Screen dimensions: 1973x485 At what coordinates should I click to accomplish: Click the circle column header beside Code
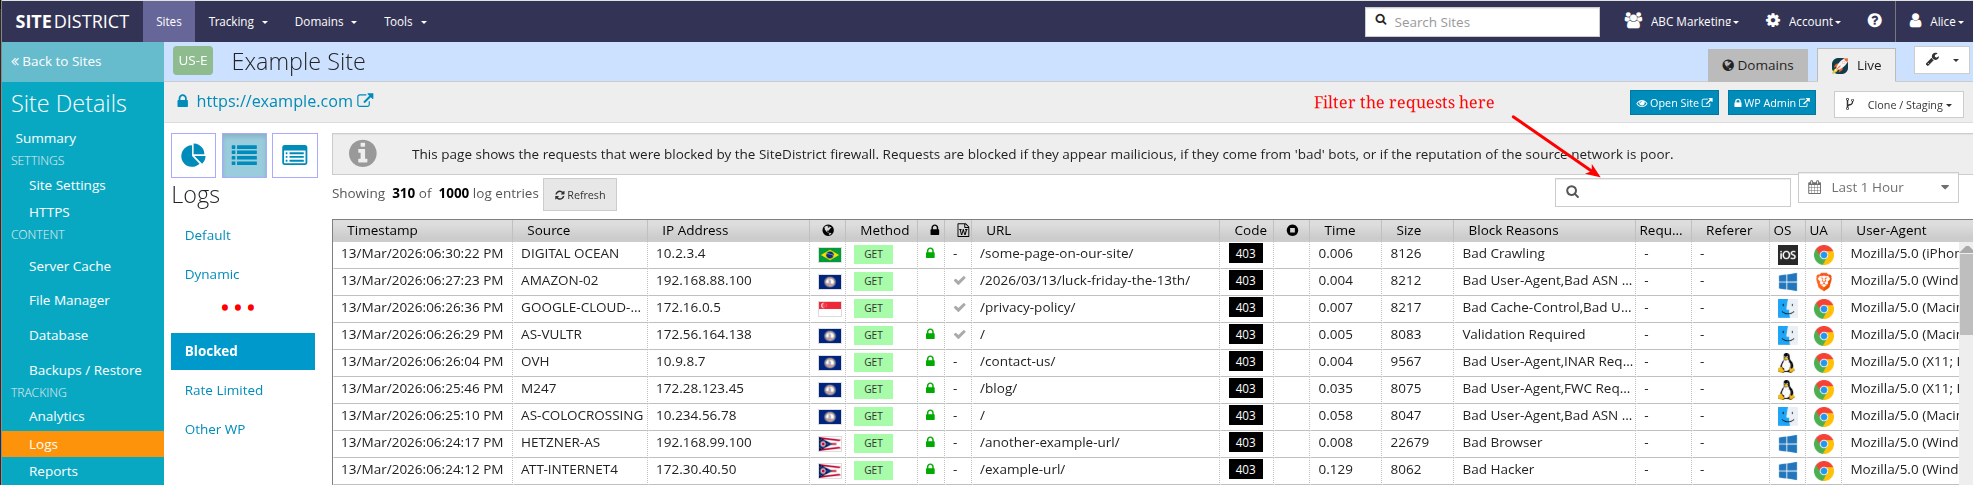[1292, 230]
